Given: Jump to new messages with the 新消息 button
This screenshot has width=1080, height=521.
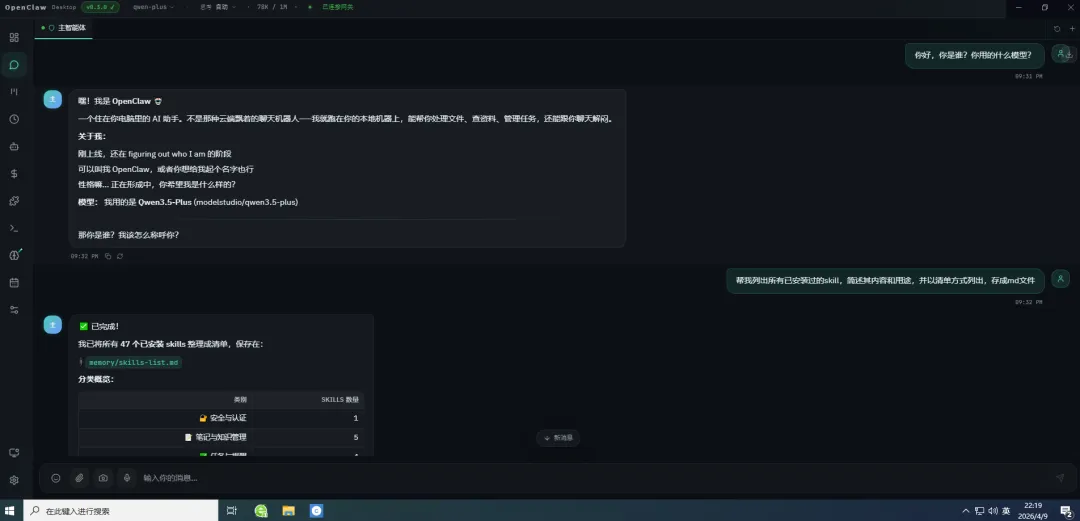Looking at the screenshot, I should 558,438.
